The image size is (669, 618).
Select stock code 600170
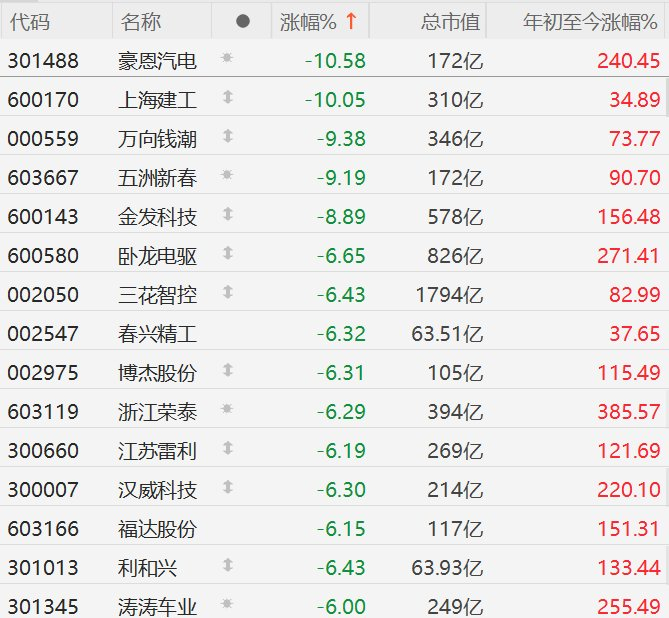(x=43, y=100)
